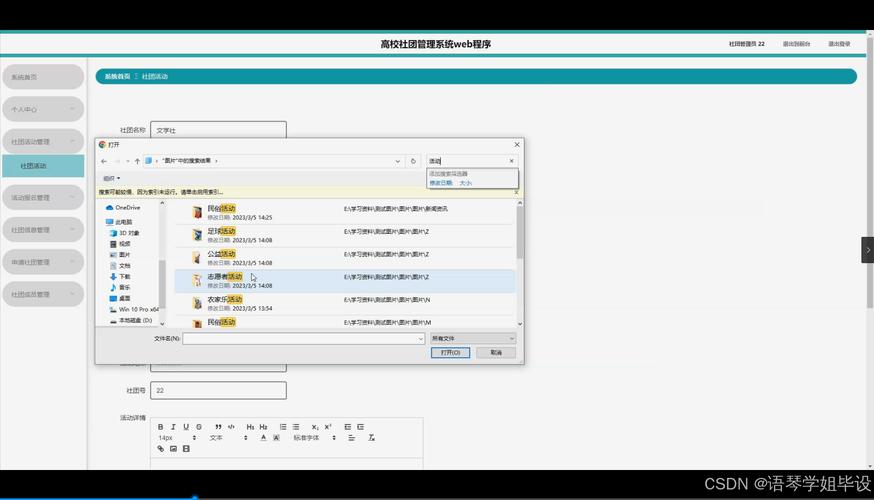Toggle Bold in the rich text editor
The width and height of the screenshot is (874, 500).
pyautogui.click(x=161, y=427)
